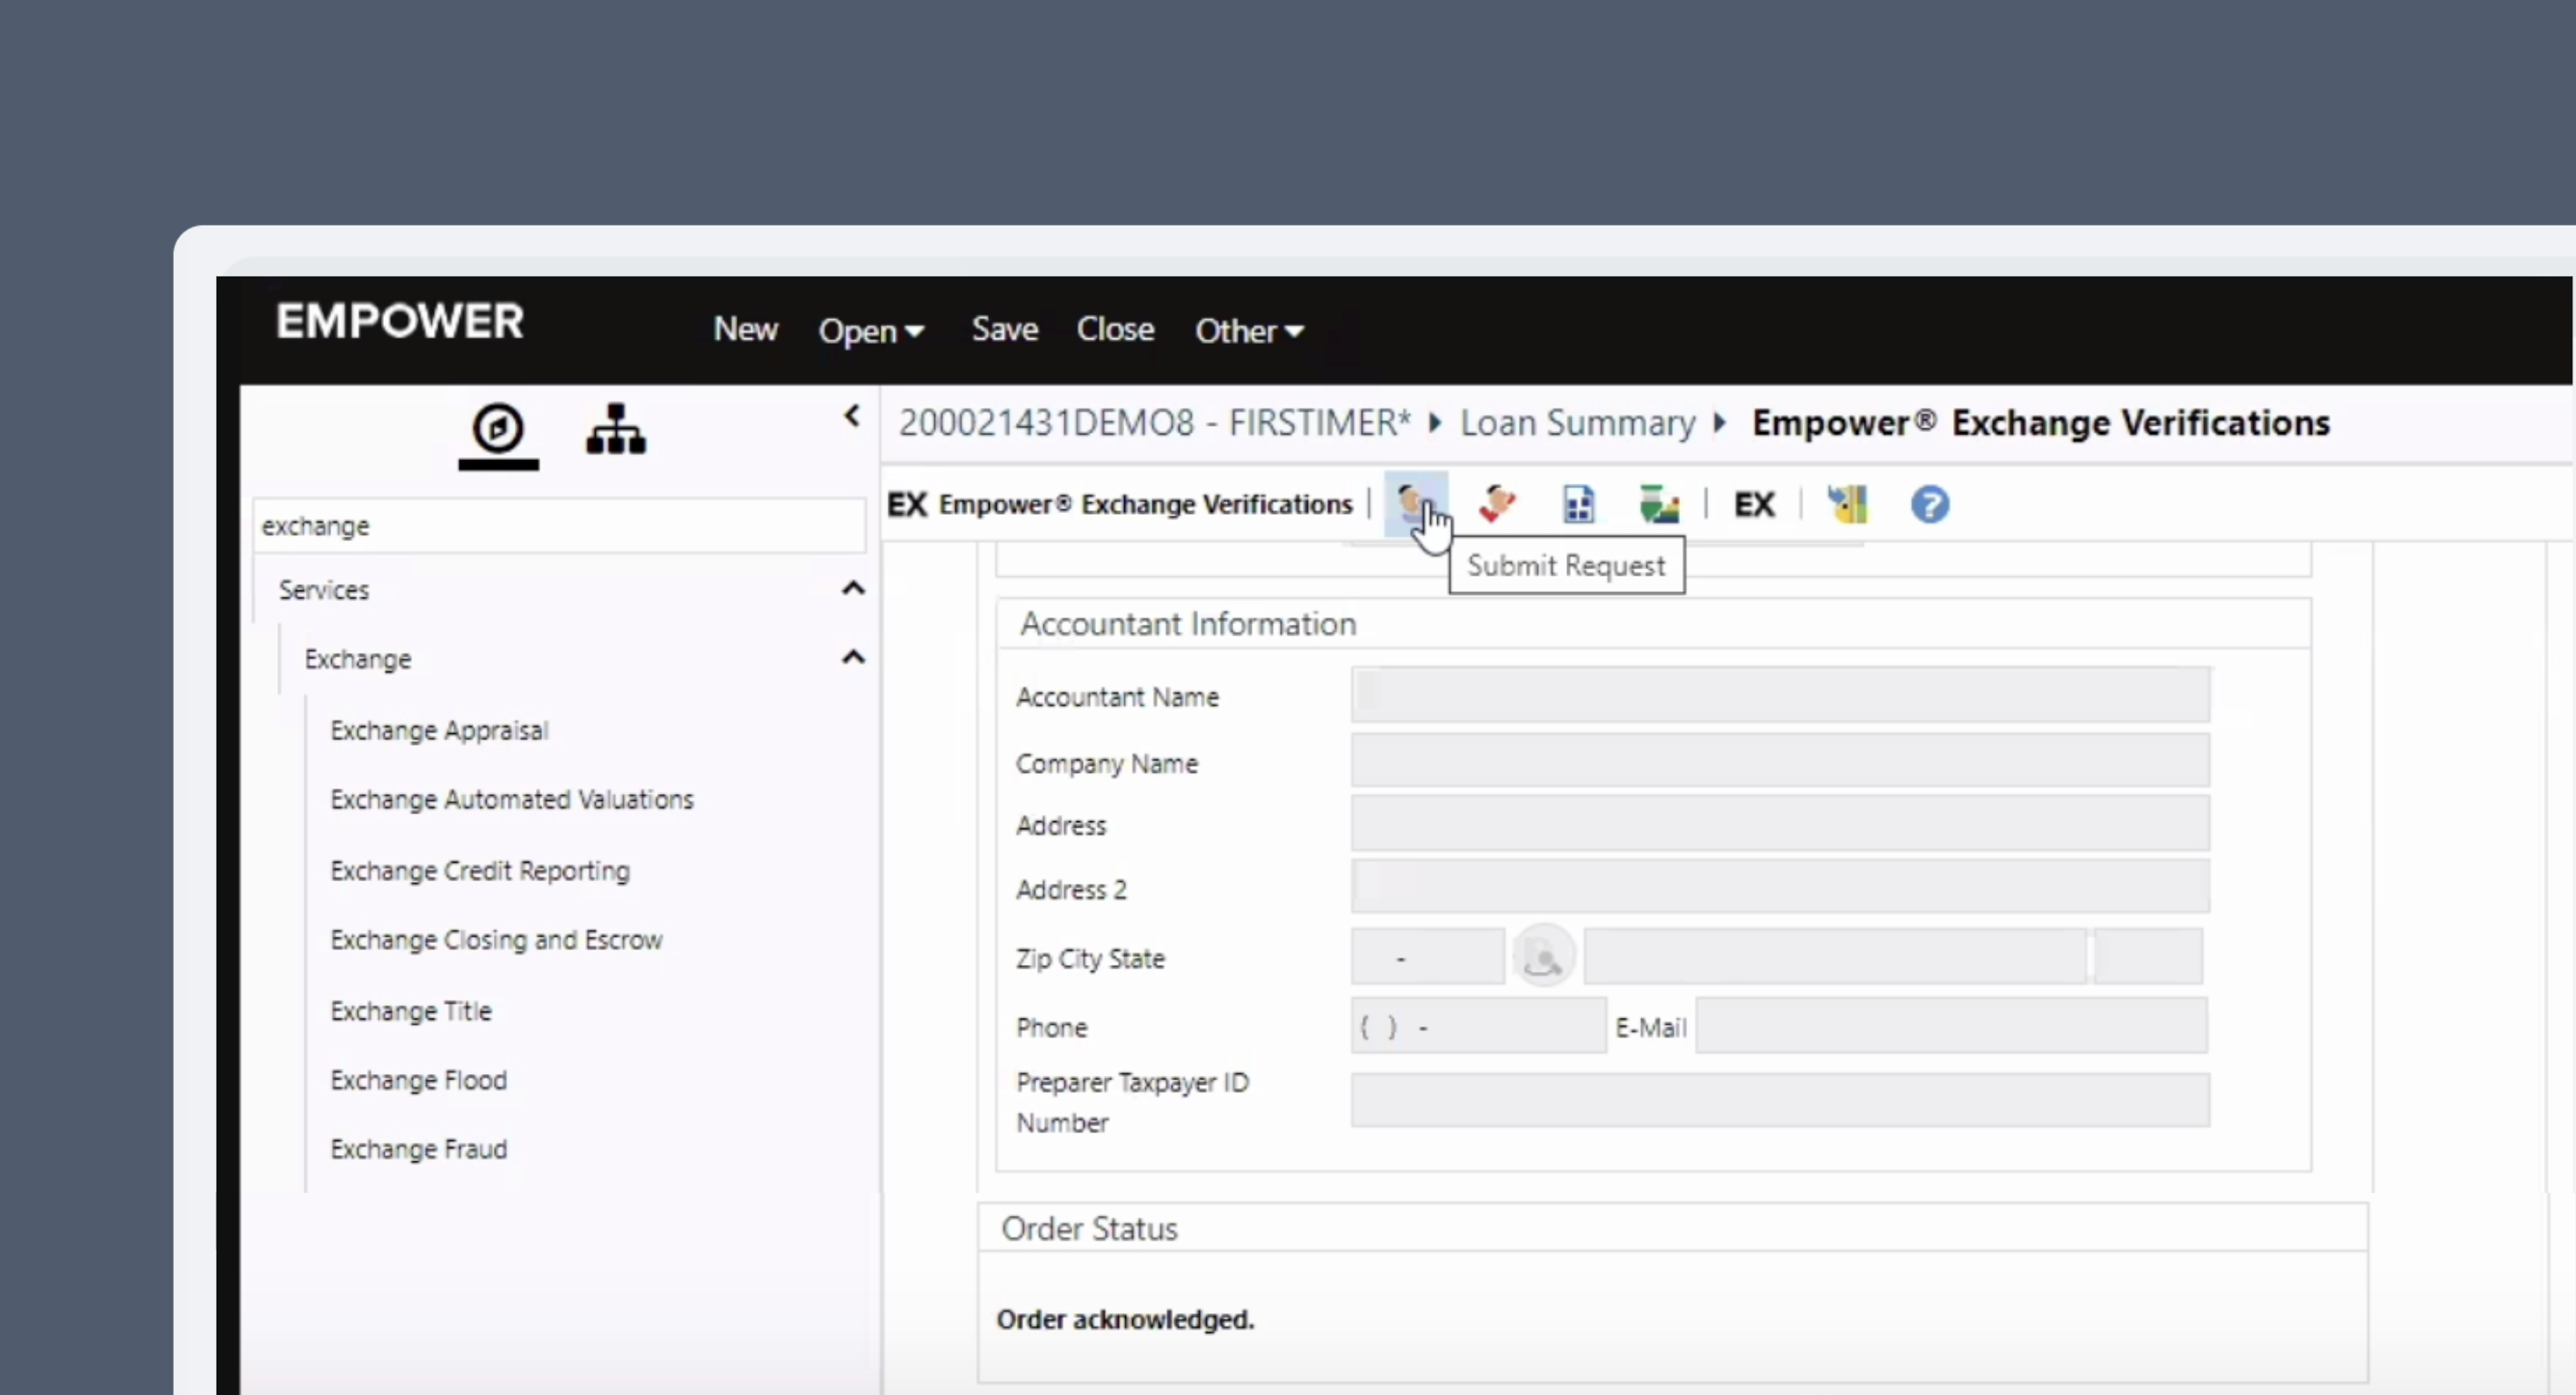The height and width of the screenshot is (1395, 2576).
Task: Click the EX icon in the toolbar
Action: click(1755, 504)
